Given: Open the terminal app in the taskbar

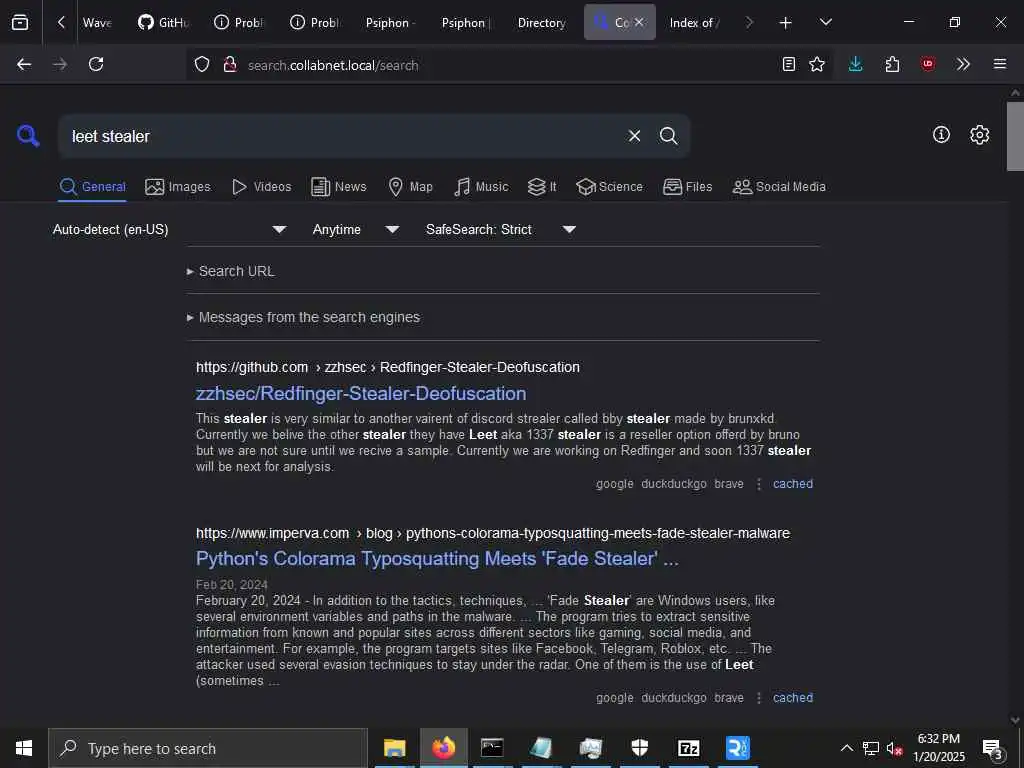Looking at the screenshot, I should (x=492, y=748).
